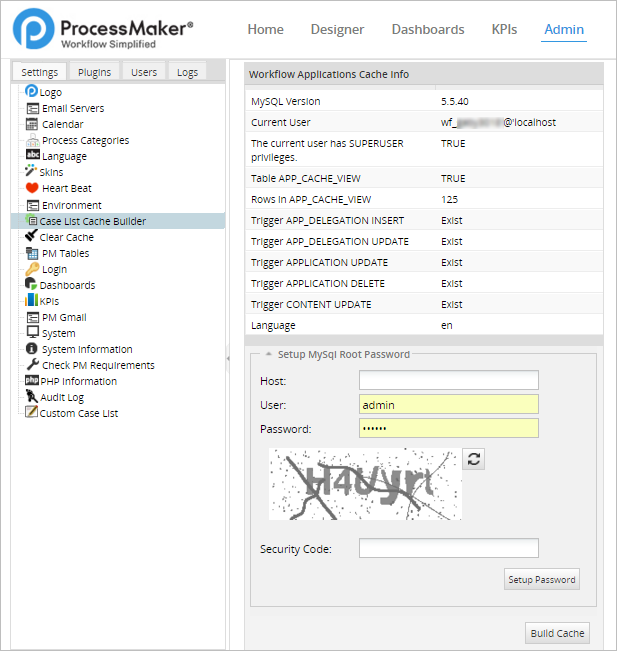Switch to the Plugins tab
The width and height of the screenshot is (617, 651).
point(94,72)
